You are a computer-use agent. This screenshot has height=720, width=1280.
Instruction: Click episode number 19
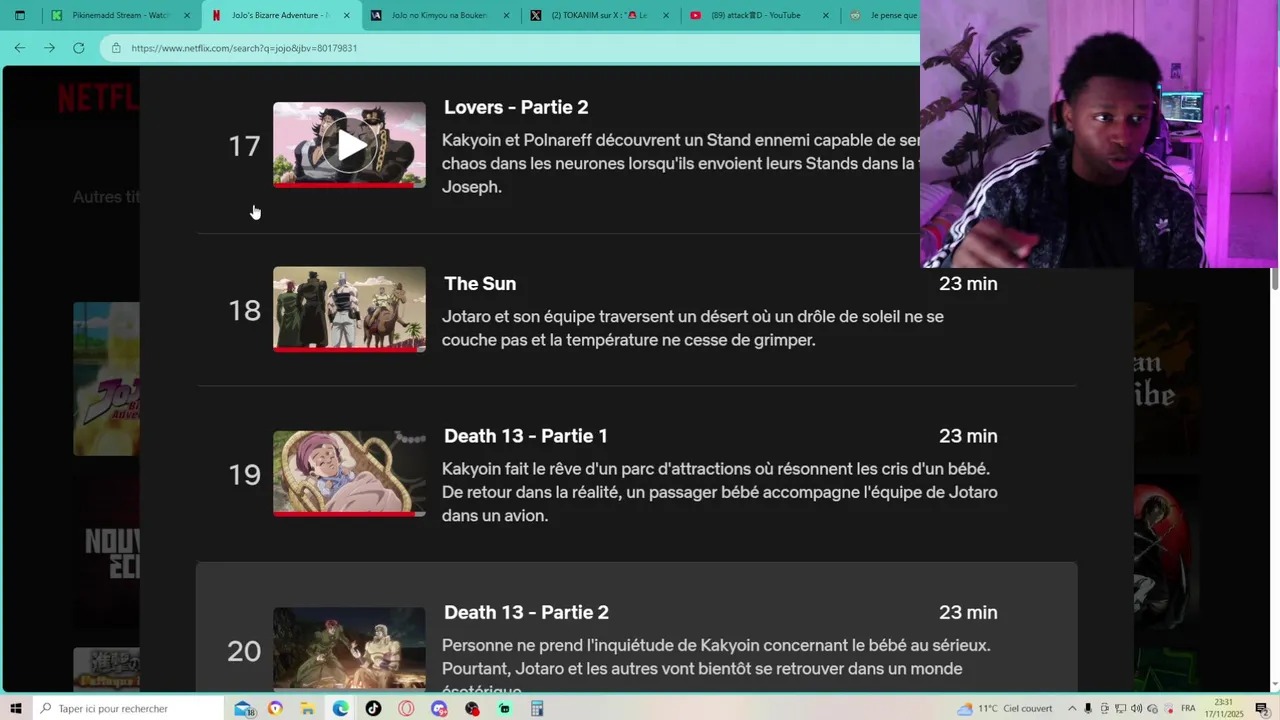pyautogui.click(x=244, y=474)
